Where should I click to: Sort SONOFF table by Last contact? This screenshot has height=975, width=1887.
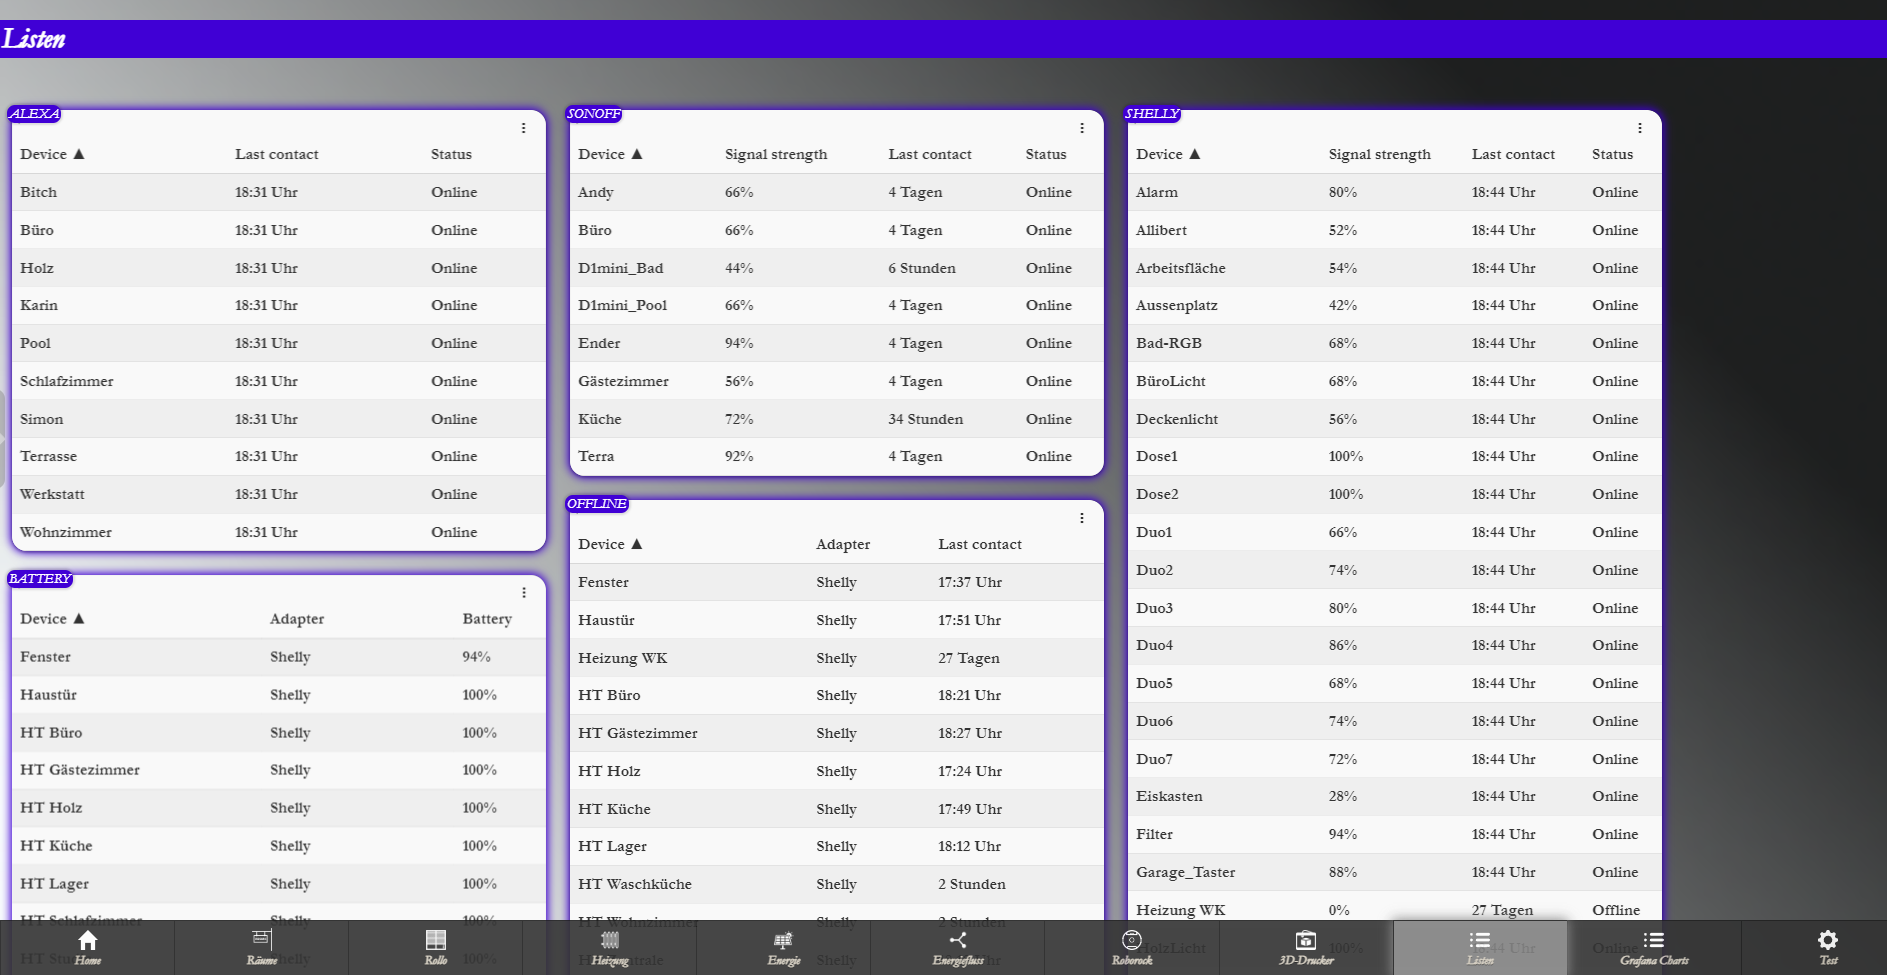(x=930, y=154)
